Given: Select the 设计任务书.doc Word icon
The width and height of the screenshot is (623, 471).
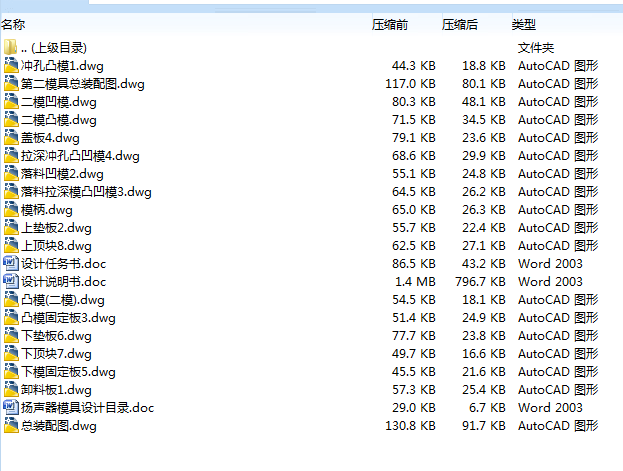Looking at the screenshot, I should [x=11, y=264].
